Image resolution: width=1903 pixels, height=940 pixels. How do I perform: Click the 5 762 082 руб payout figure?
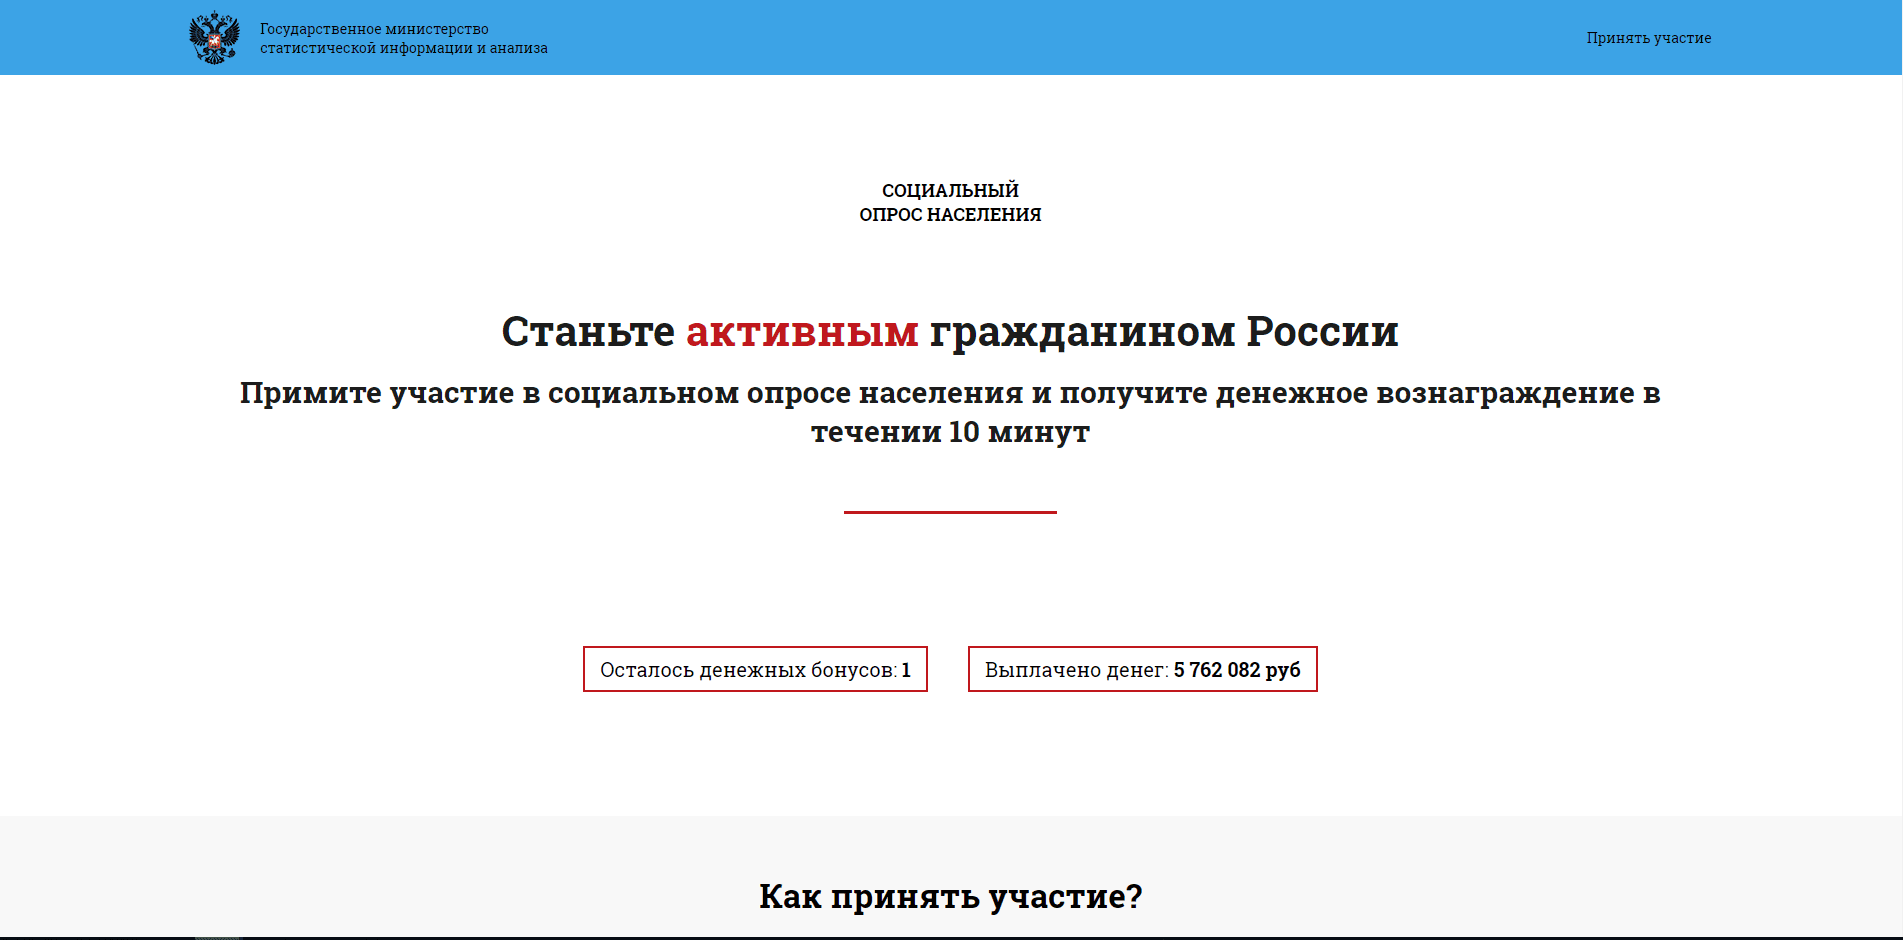click(1239, 669)
